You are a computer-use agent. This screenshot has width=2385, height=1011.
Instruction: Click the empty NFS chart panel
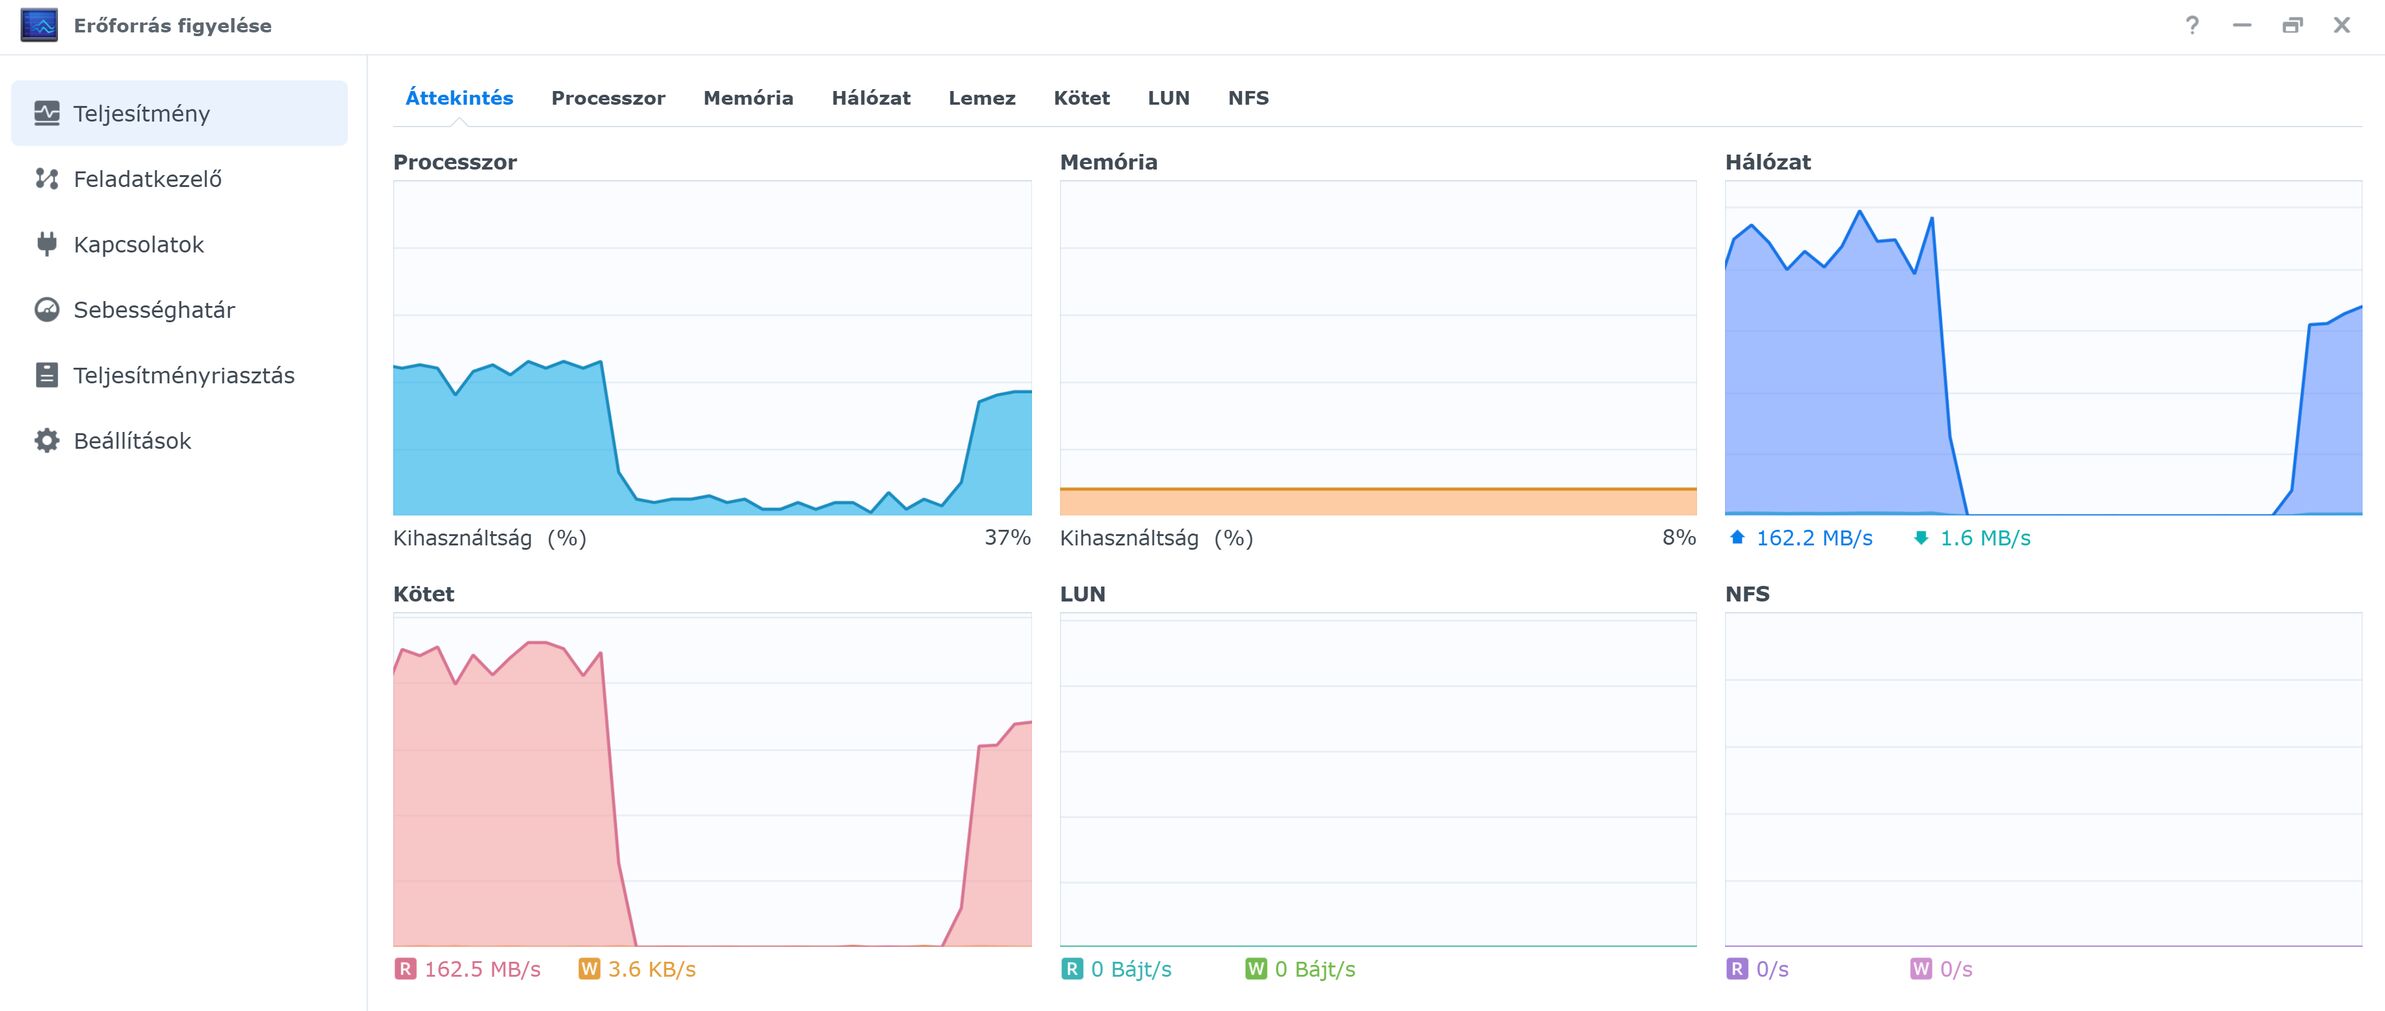(2044, 779)
